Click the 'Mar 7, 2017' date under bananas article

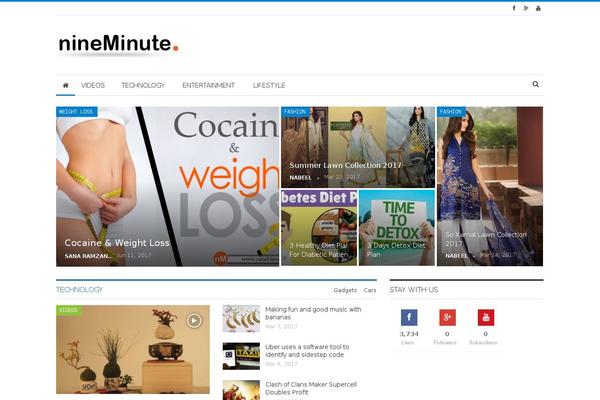281,327
